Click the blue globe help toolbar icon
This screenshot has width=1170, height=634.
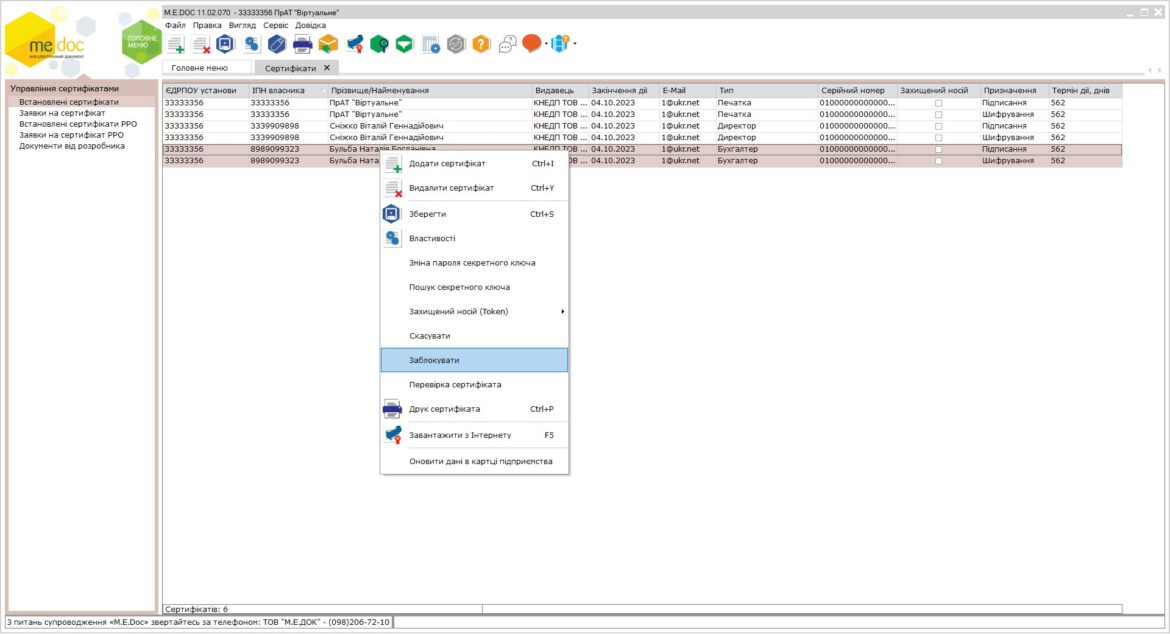[560, 43]
